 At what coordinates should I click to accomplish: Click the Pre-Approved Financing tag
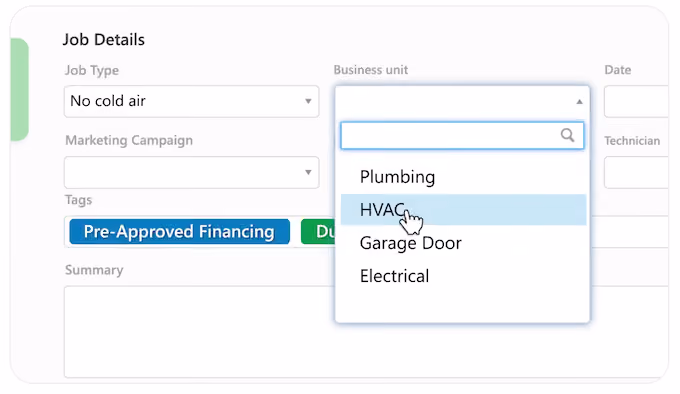[180, 231]
